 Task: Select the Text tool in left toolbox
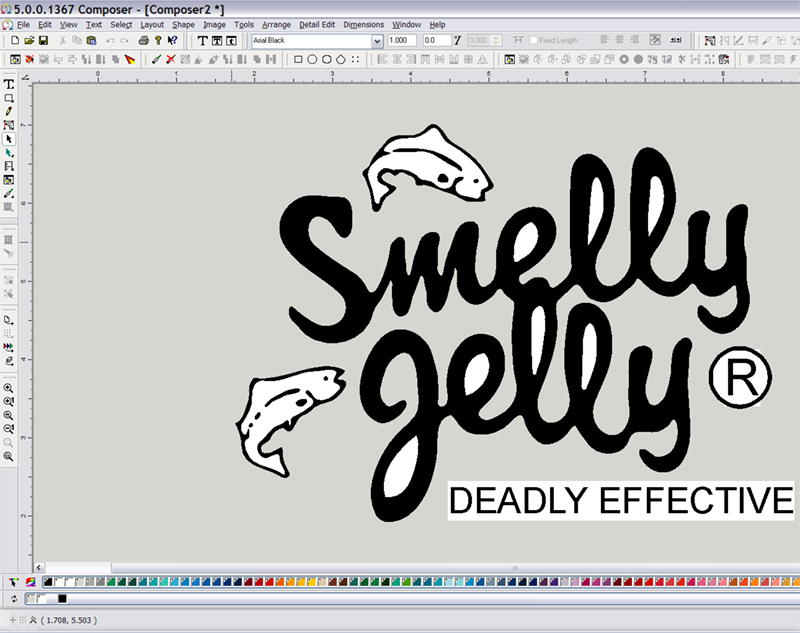(x=9, y=84)
